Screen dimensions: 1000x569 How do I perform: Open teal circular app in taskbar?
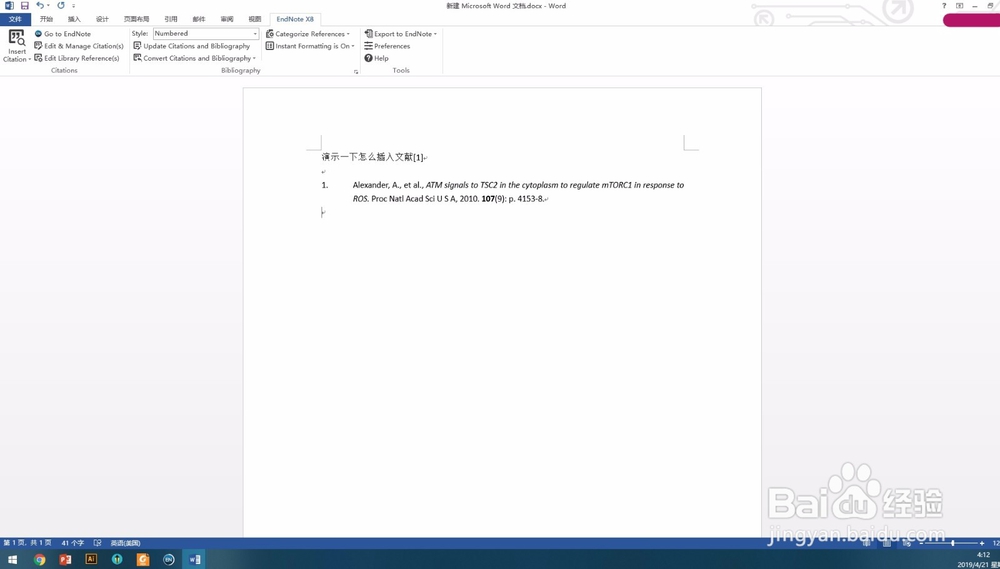click(x=117, y=559)
